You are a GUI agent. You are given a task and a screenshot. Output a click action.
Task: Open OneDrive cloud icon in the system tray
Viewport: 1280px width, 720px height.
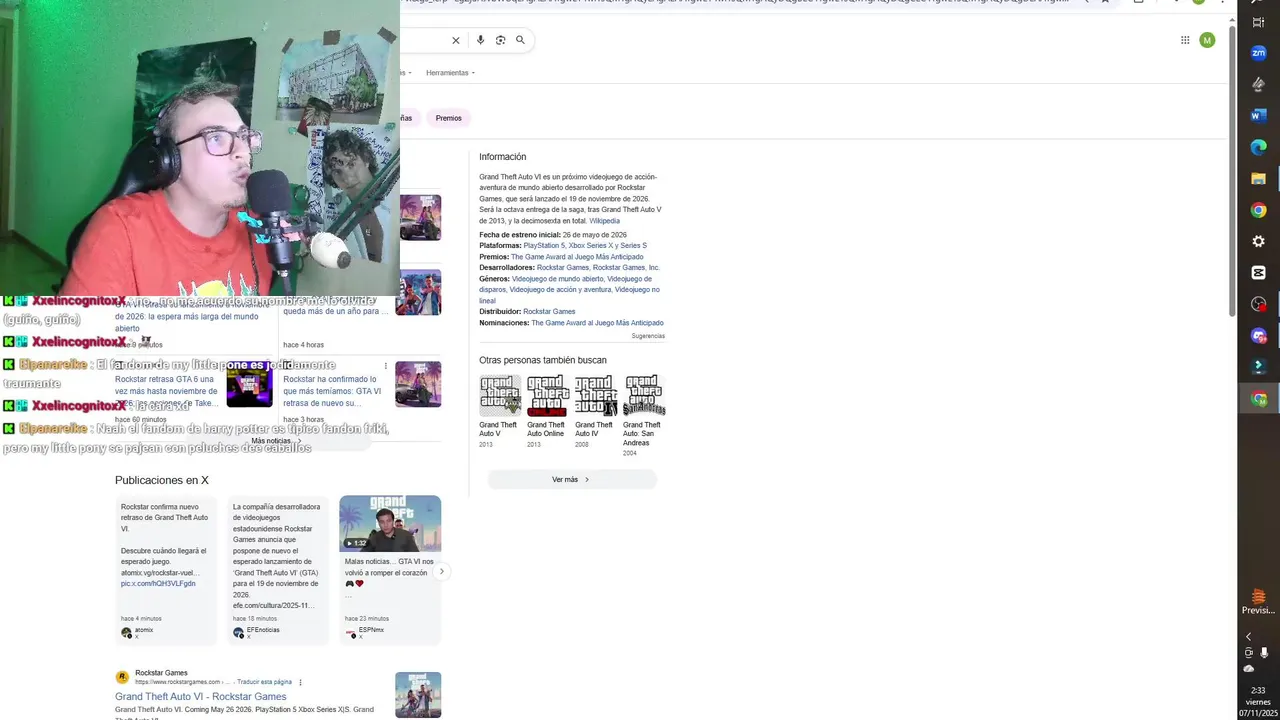tap(1248, 668)
